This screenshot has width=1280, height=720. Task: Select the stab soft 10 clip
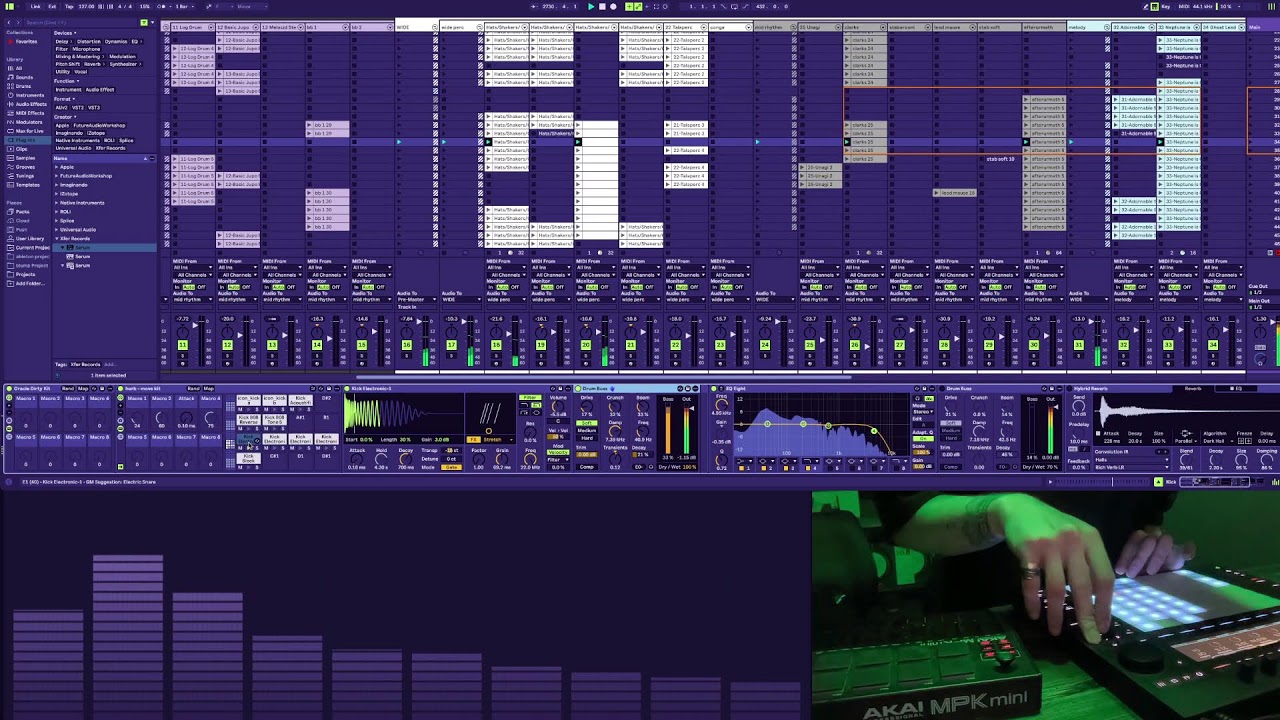(x=1001, y=159)
